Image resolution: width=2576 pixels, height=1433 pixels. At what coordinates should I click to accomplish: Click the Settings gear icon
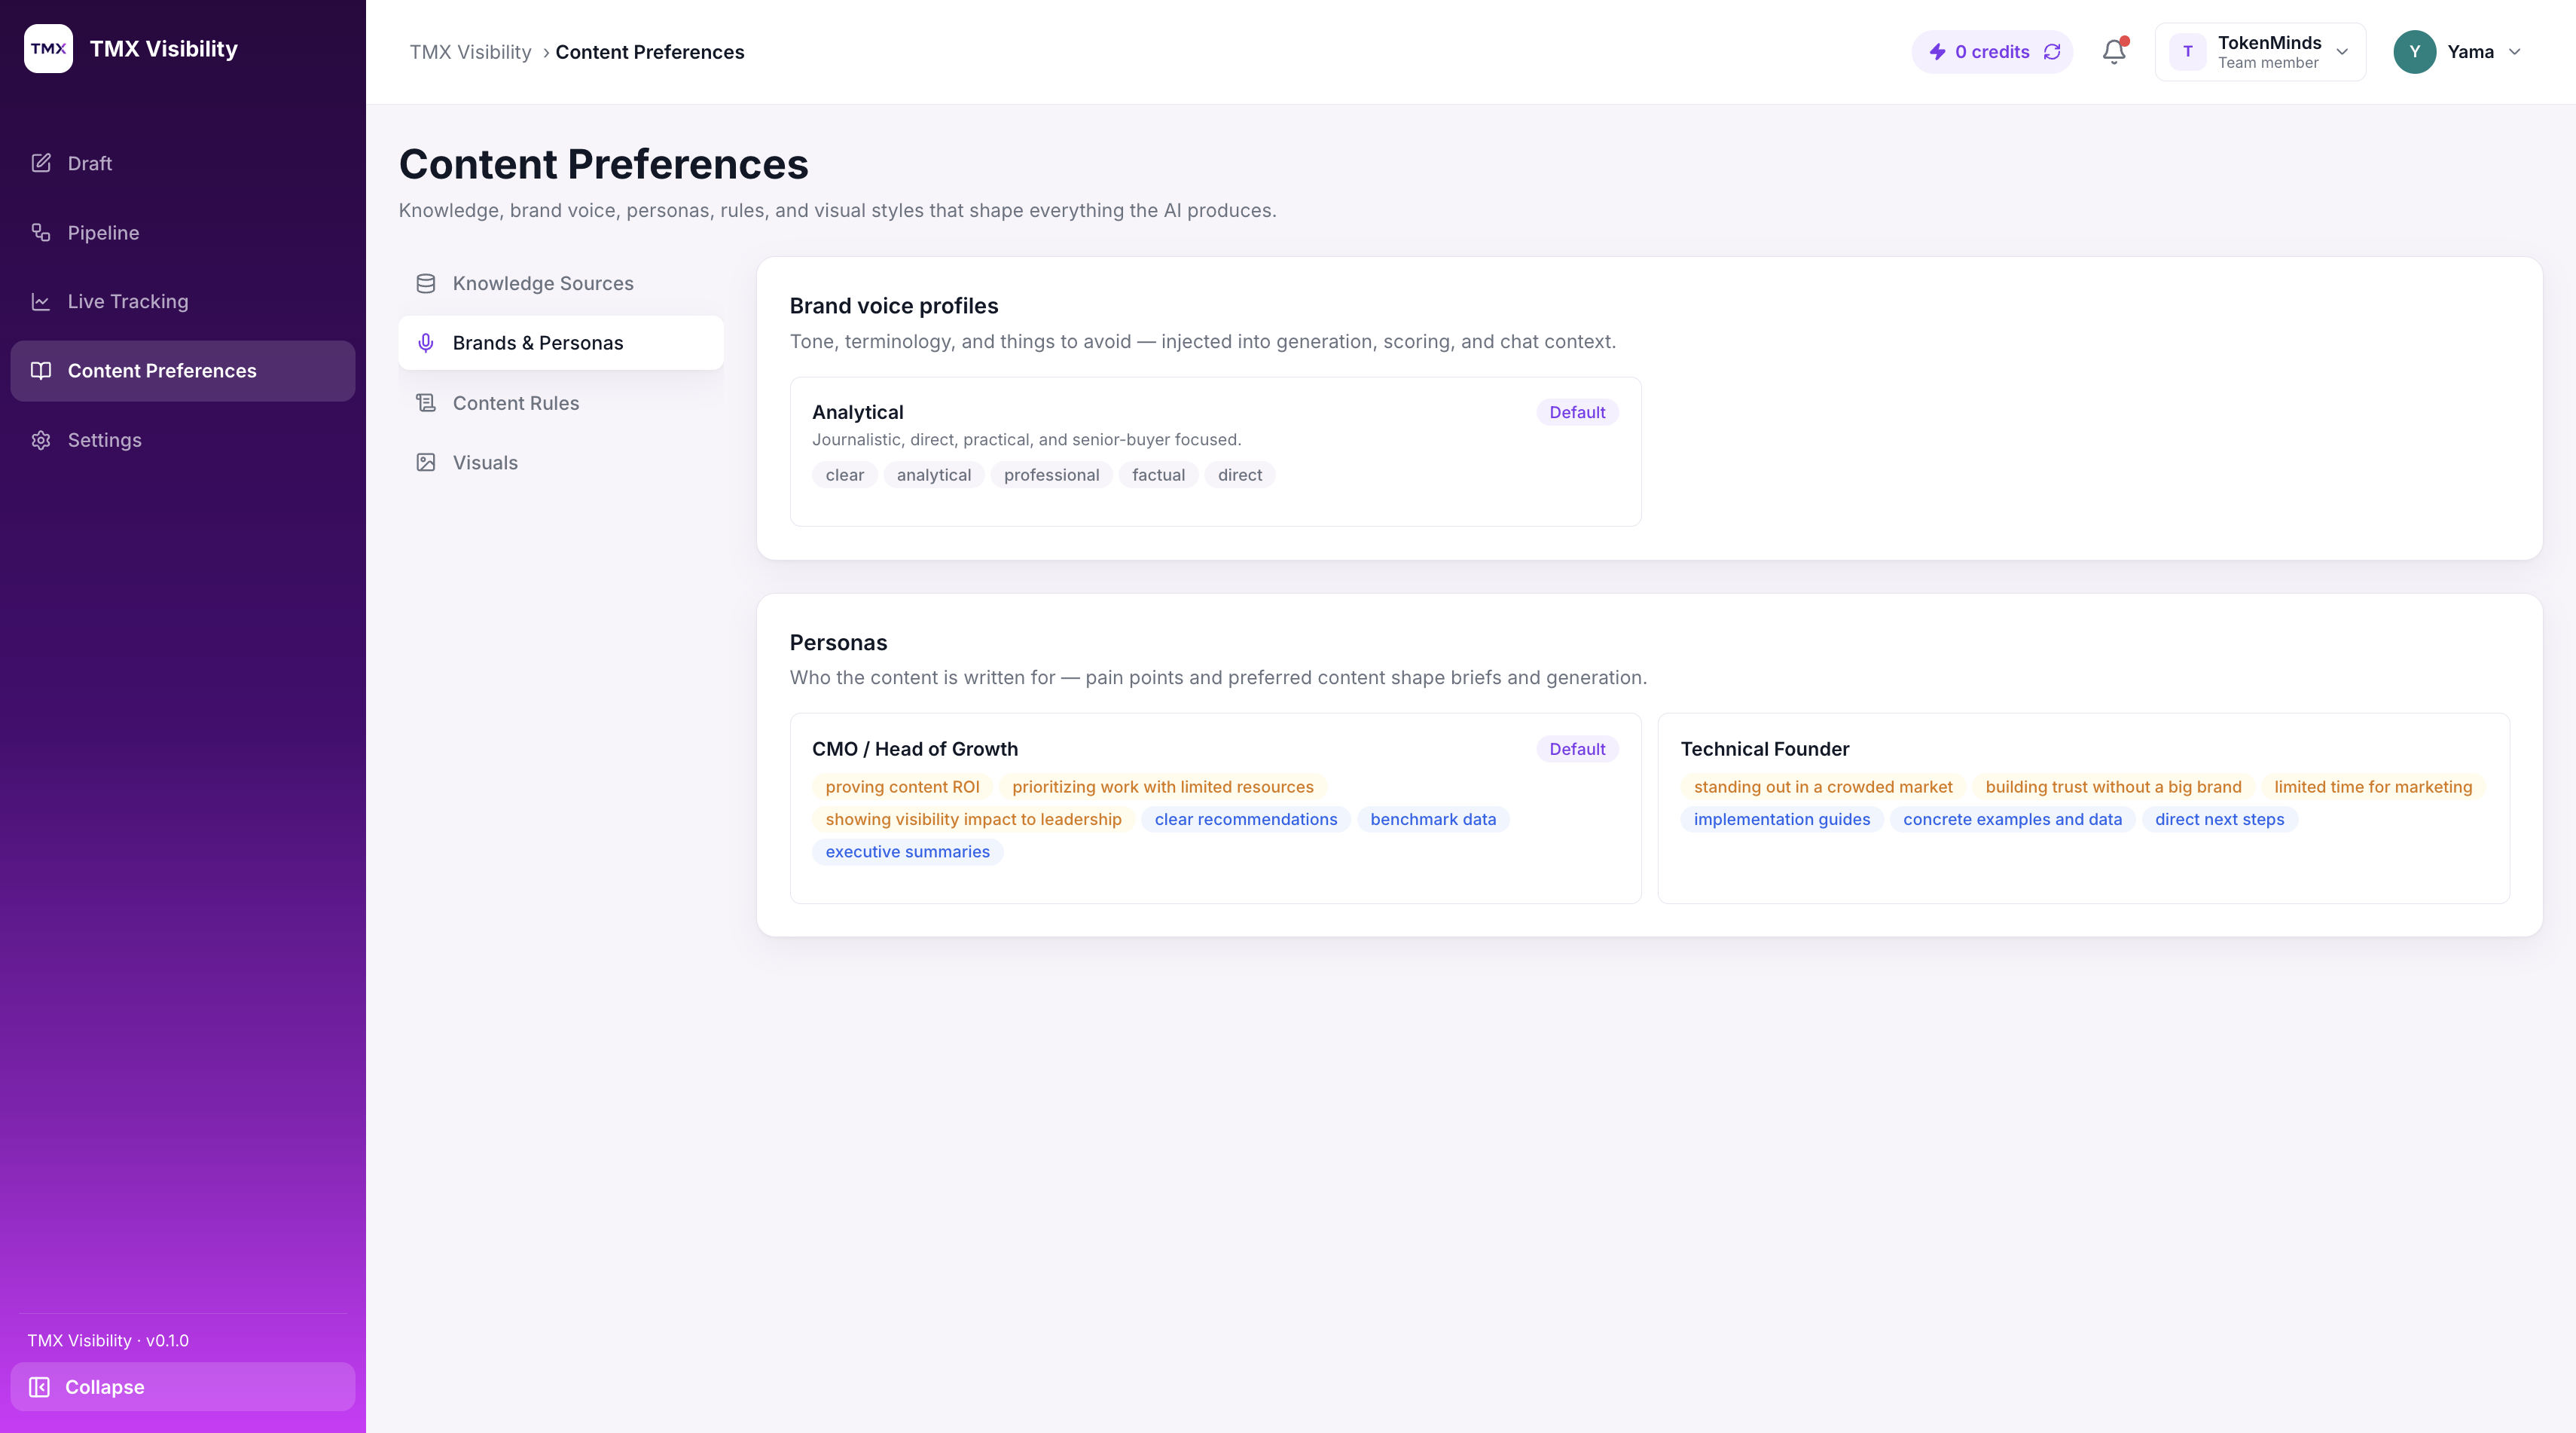41,440
